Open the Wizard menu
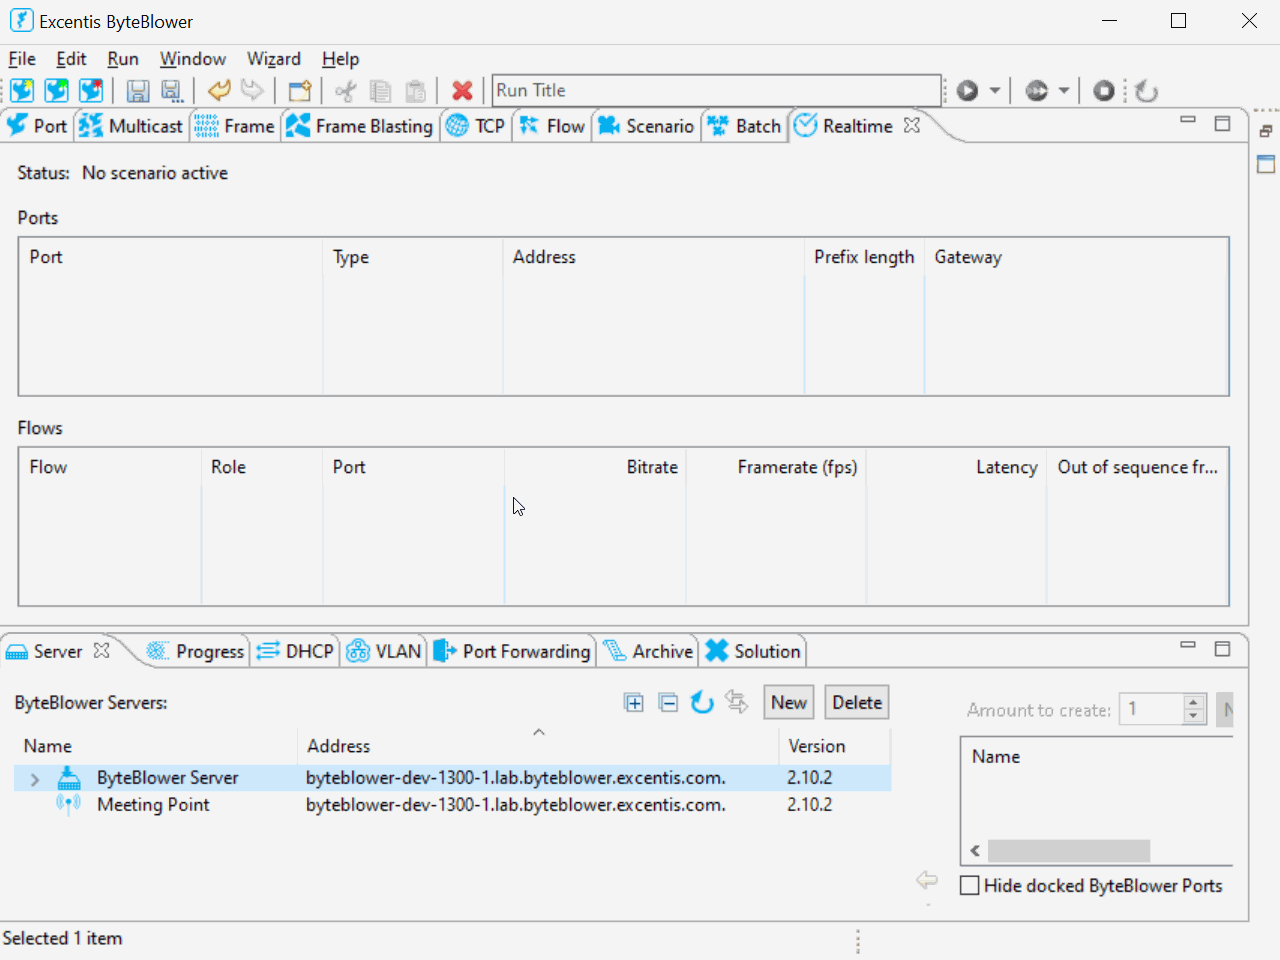Image resolution: width=1280 pixels, height=960 pixels. [273, 59]
